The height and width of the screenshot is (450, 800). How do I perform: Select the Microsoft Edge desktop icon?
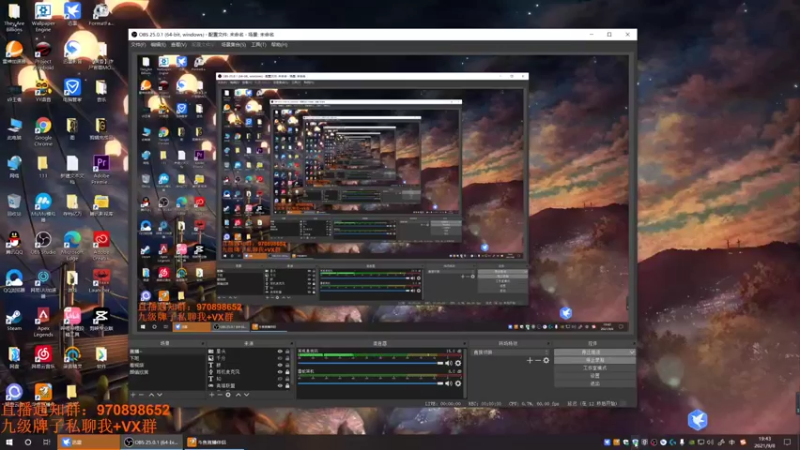72,246
